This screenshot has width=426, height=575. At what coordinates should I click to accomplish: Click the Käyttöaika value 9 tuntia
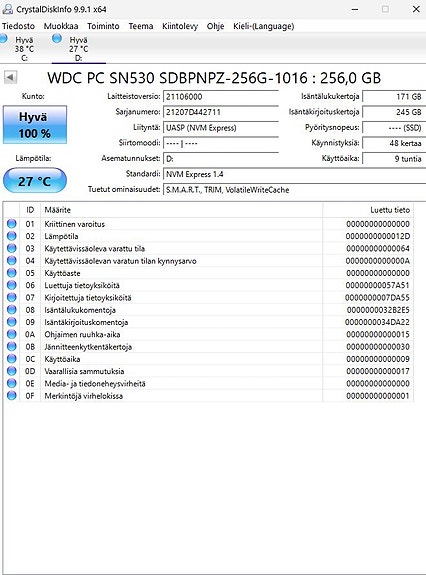394,159
